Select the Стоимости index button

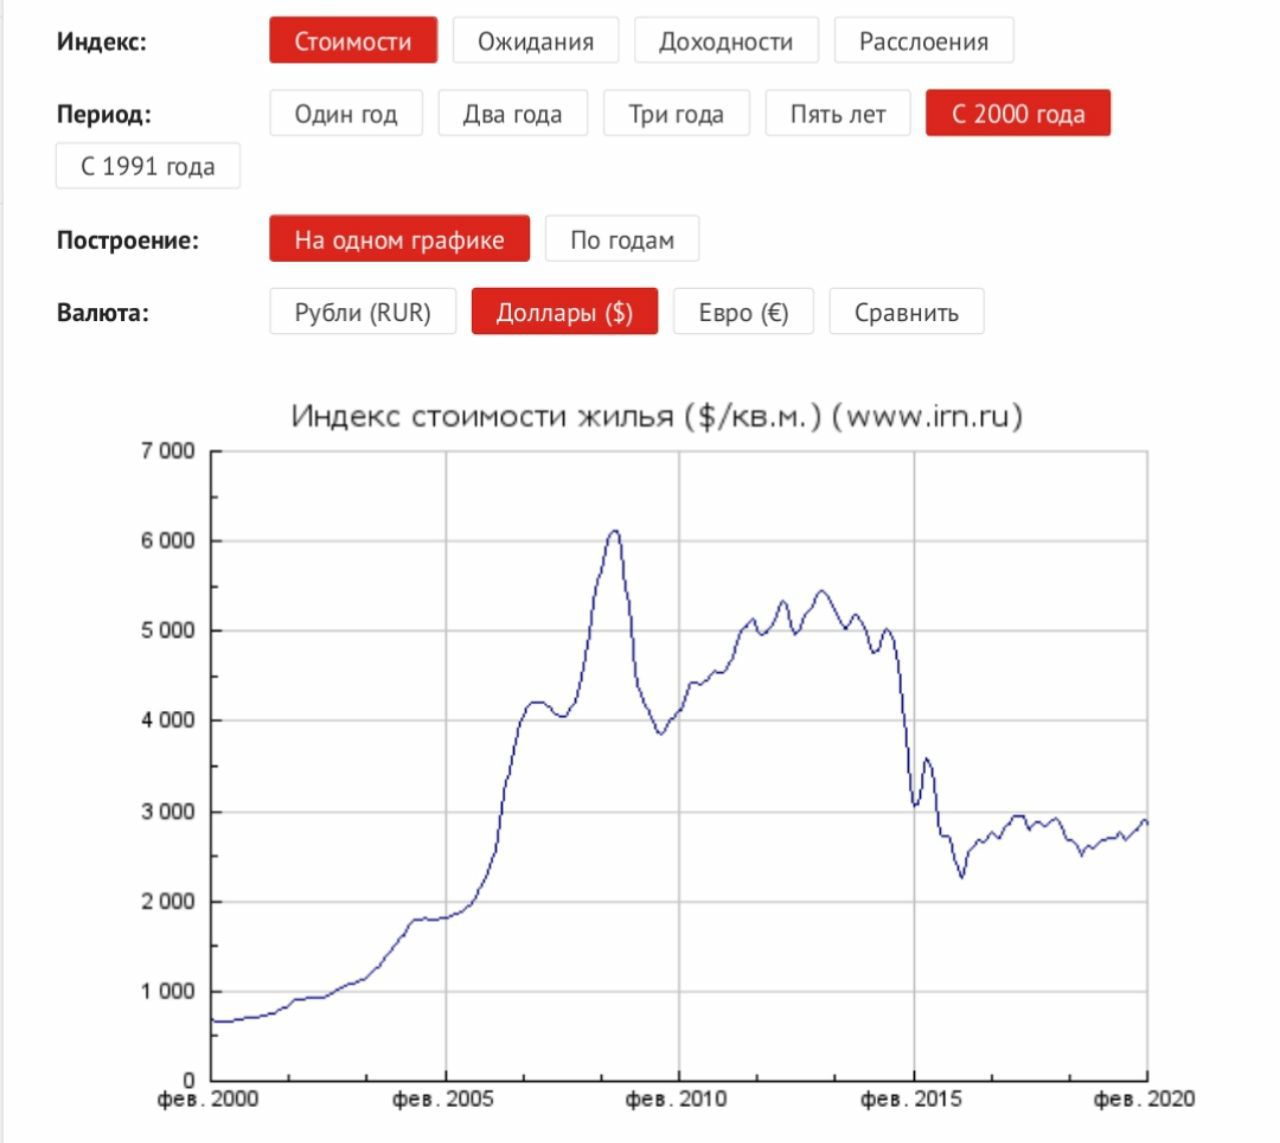coord(353,41)
